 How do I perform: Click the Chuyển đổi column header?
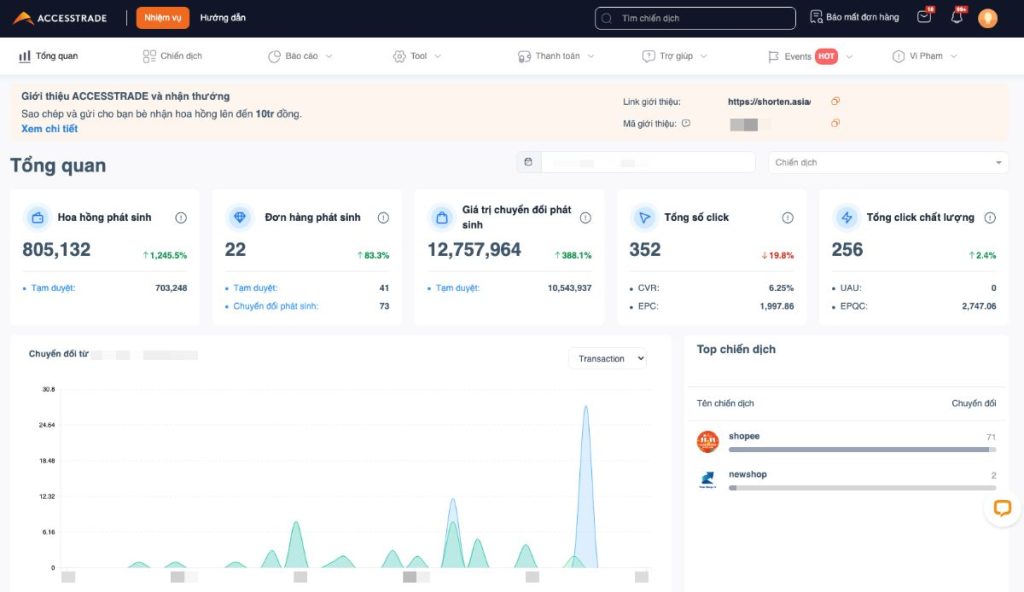[973, 403]
